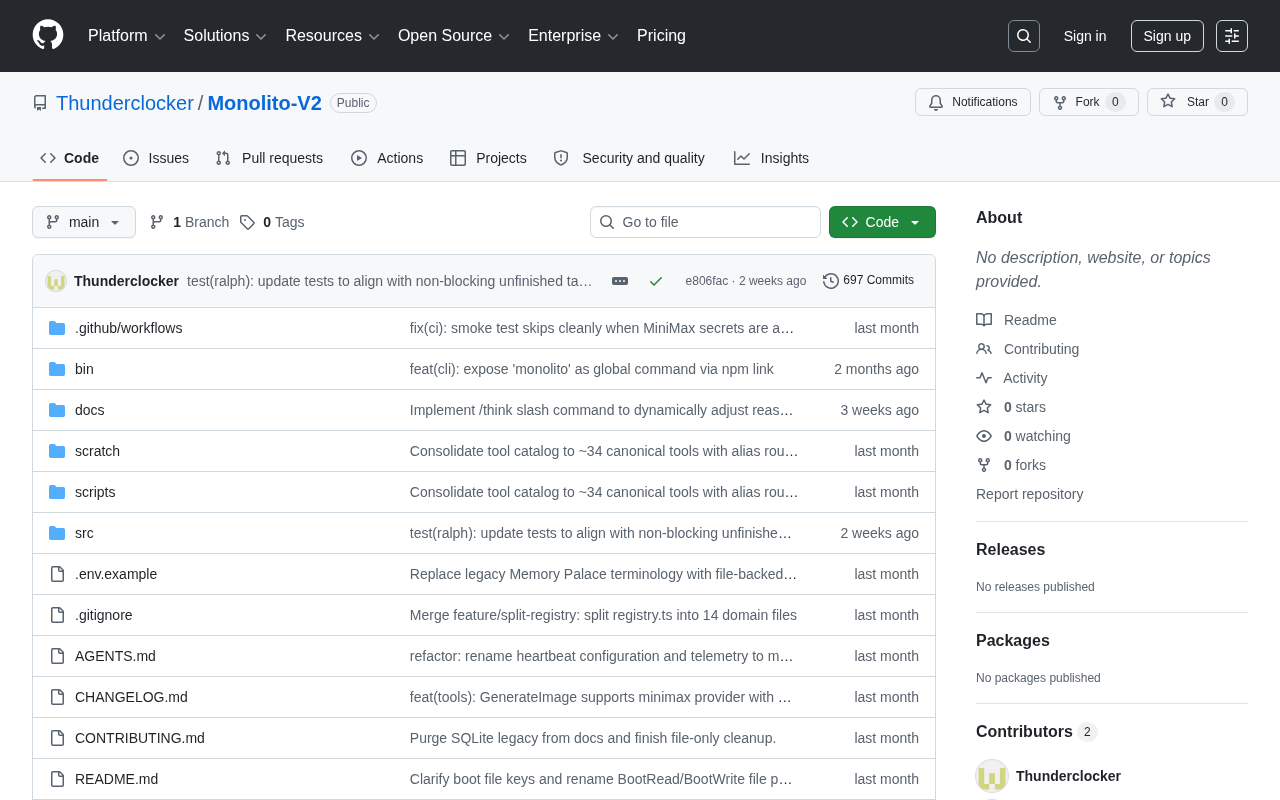The height and width of the screenshot is (800, 1280).
Task: Switch to the Issues tab
Action: coord(156,158)
